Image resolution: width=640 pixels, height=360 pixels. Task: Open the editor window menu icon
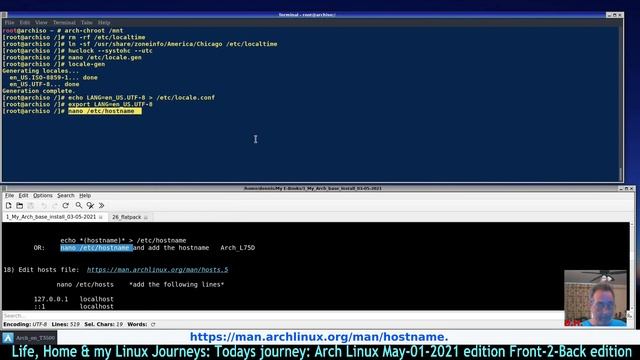(4, 189)
